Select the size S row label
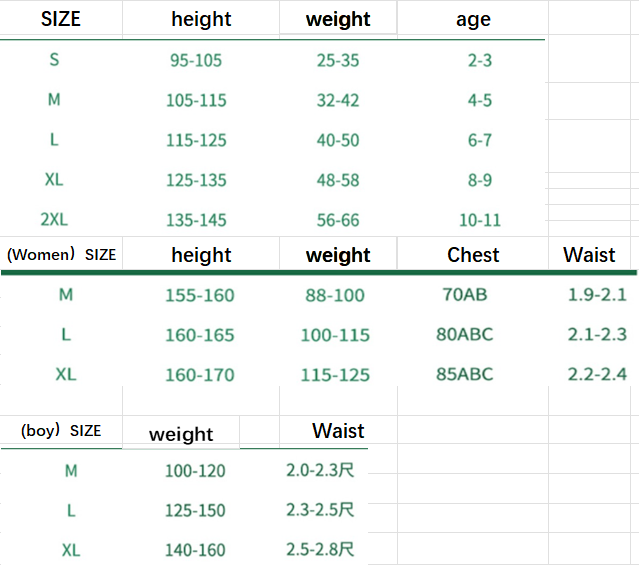This screenshot has height=565, width=639. tap(54, 60)
